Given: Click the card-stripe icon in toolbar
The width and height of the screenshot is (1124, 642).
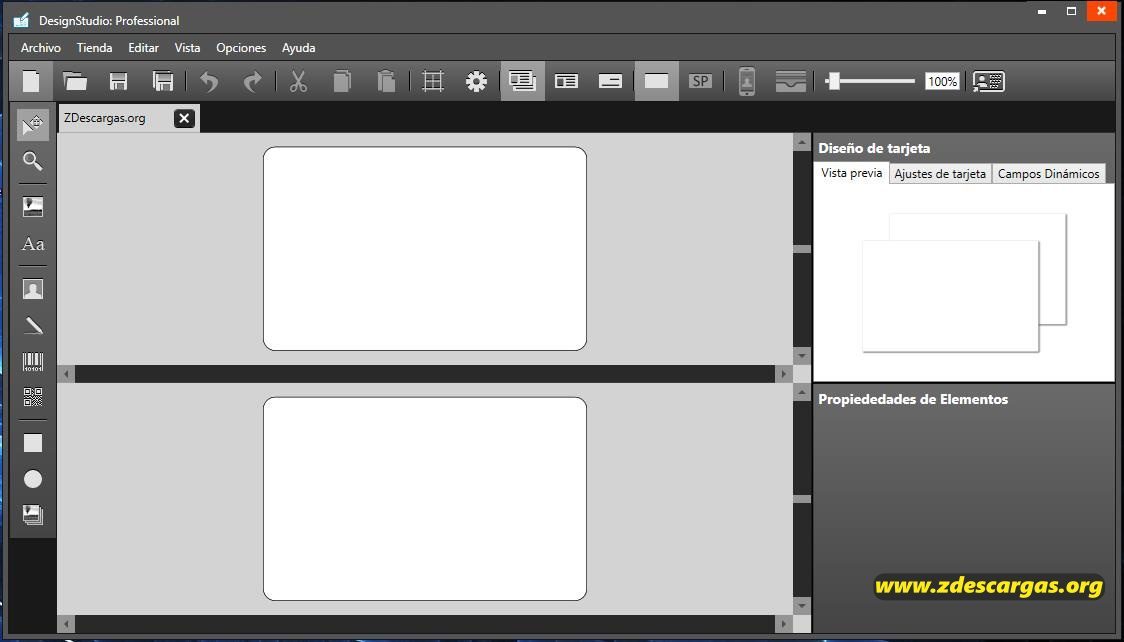Looking at the screenshot, I should 791,81.
